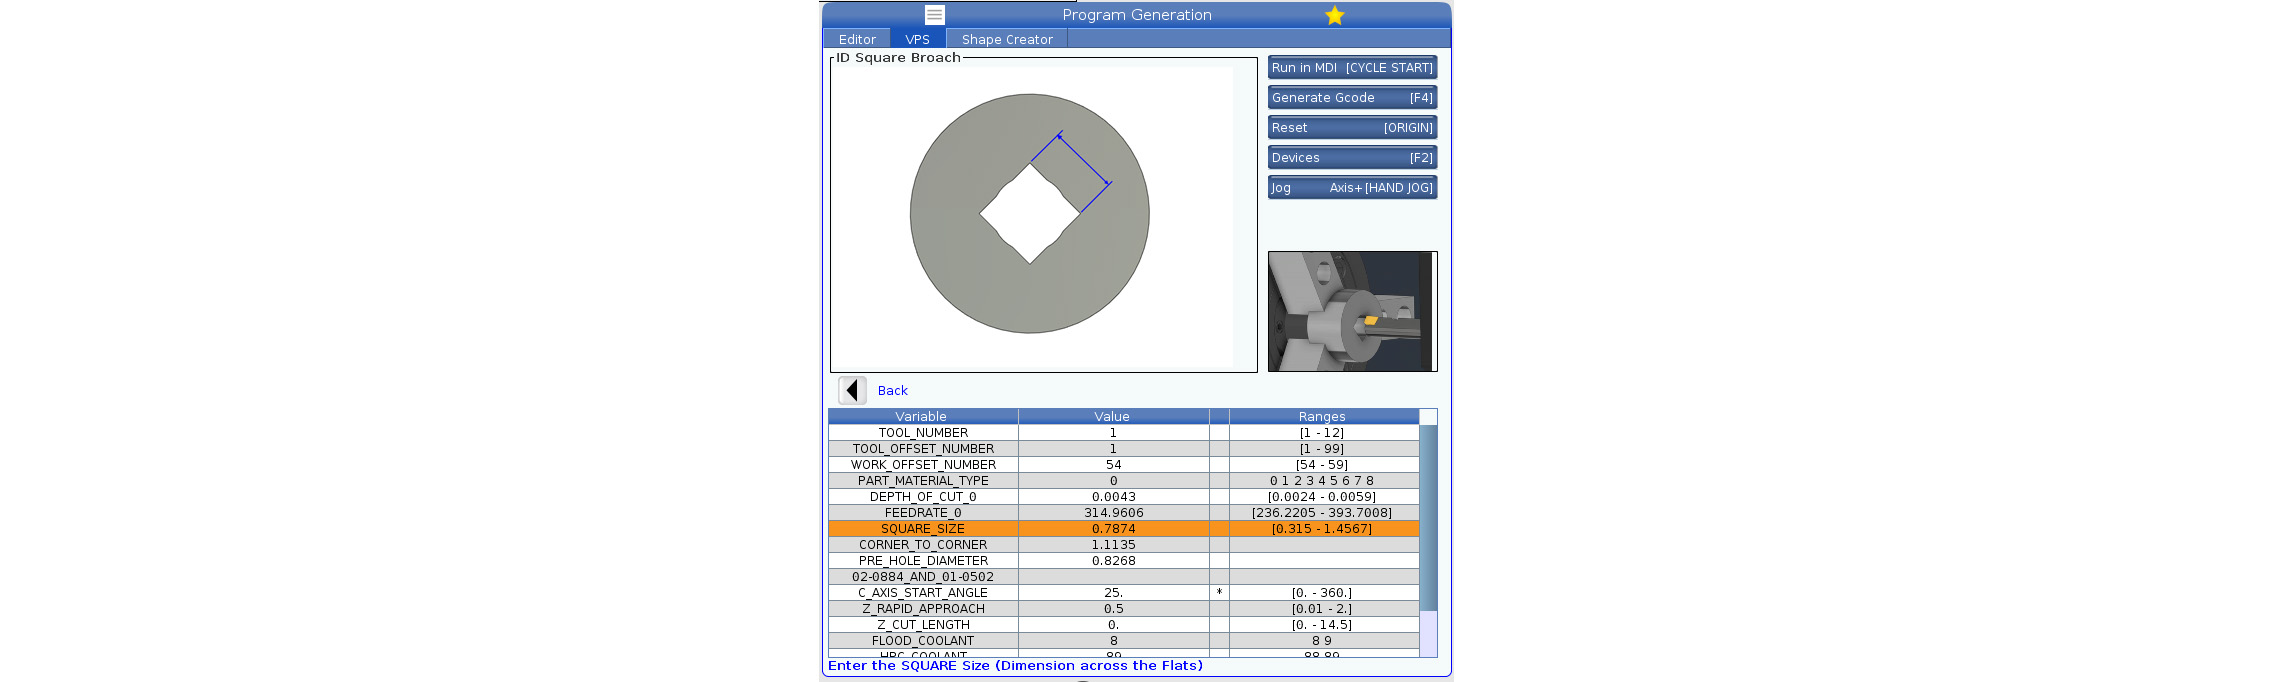Image resolution: width=2273 pixels, height=682 pixels.
Task: Select 02-0884_AND_01-0502 row
Action: tap(1123, 577)
